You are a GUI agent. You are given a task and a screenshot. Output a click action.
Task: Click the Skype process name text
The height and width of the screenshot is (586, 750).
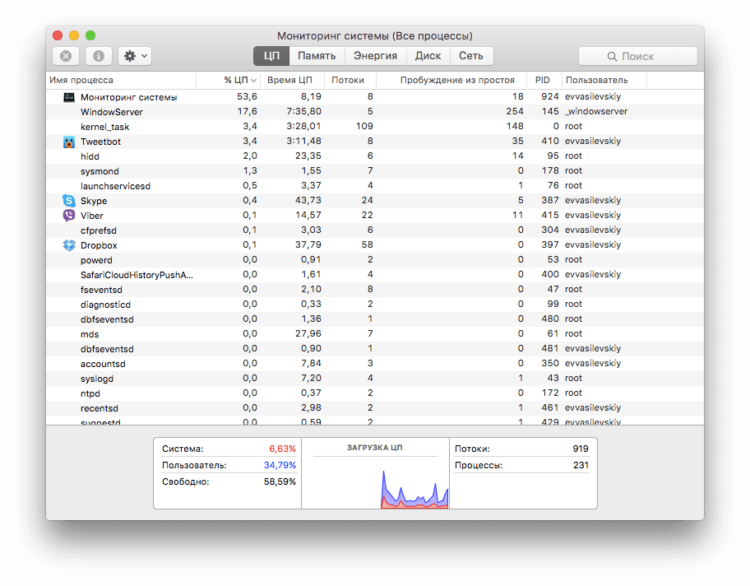coord(94,201)
